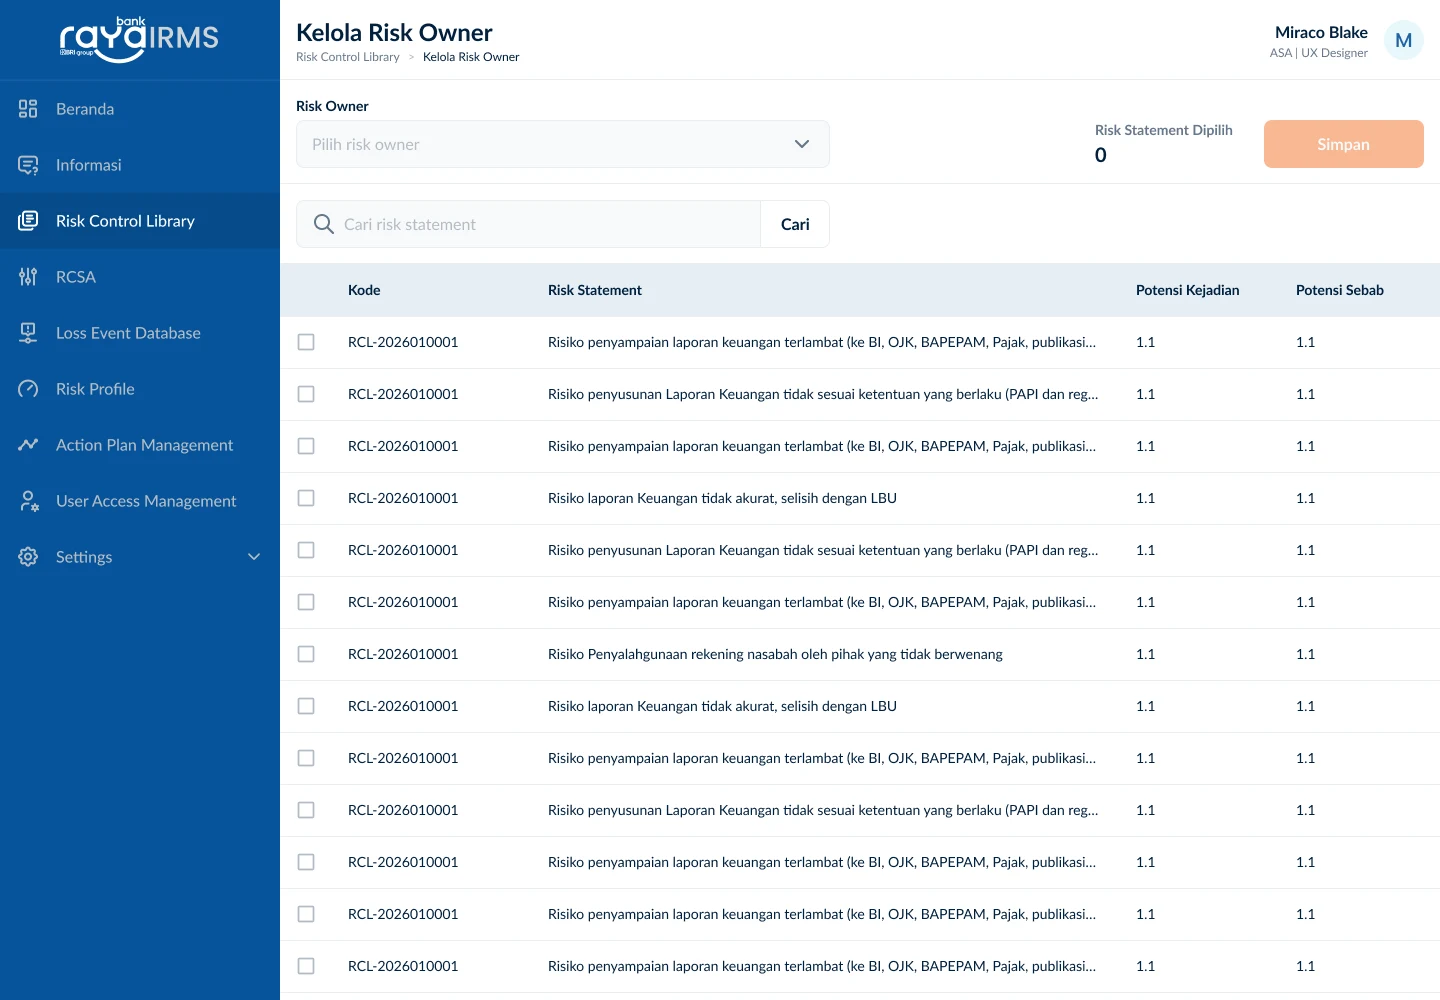Click the Risk Profile gauge icon
The image size is (1440, 1000).
[28, 389]
